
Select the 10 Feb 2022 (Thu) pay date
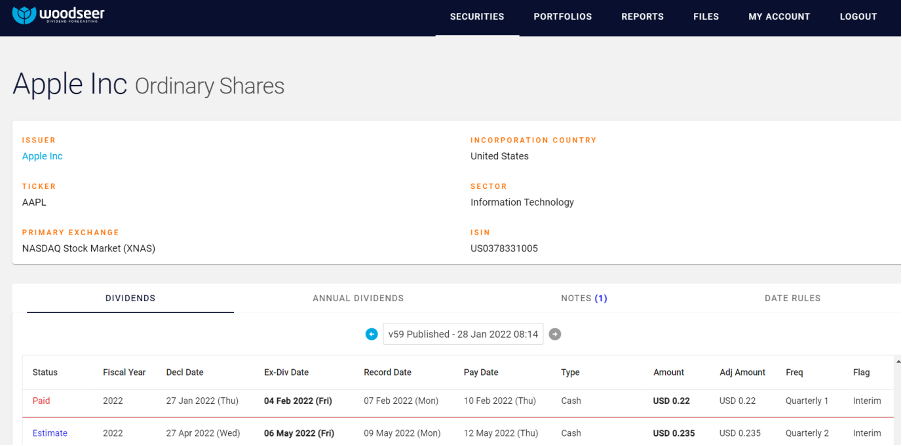pyautogui.click(x=500, y=401)
